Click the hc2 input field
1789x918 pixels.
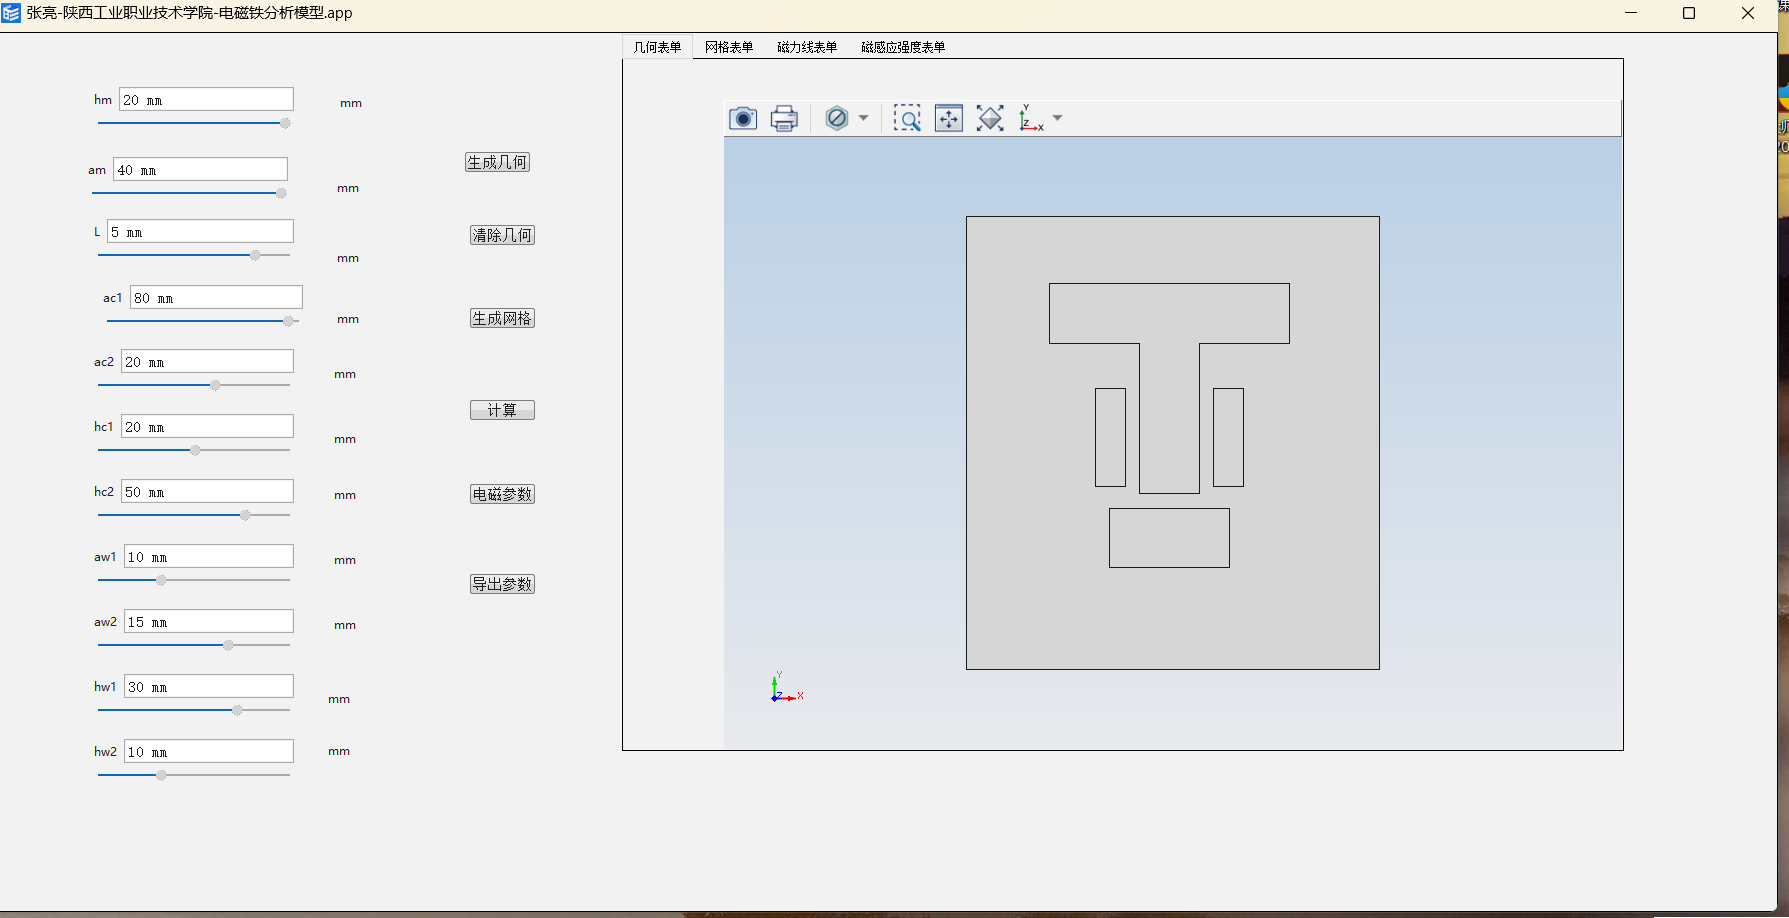(207, 491)
